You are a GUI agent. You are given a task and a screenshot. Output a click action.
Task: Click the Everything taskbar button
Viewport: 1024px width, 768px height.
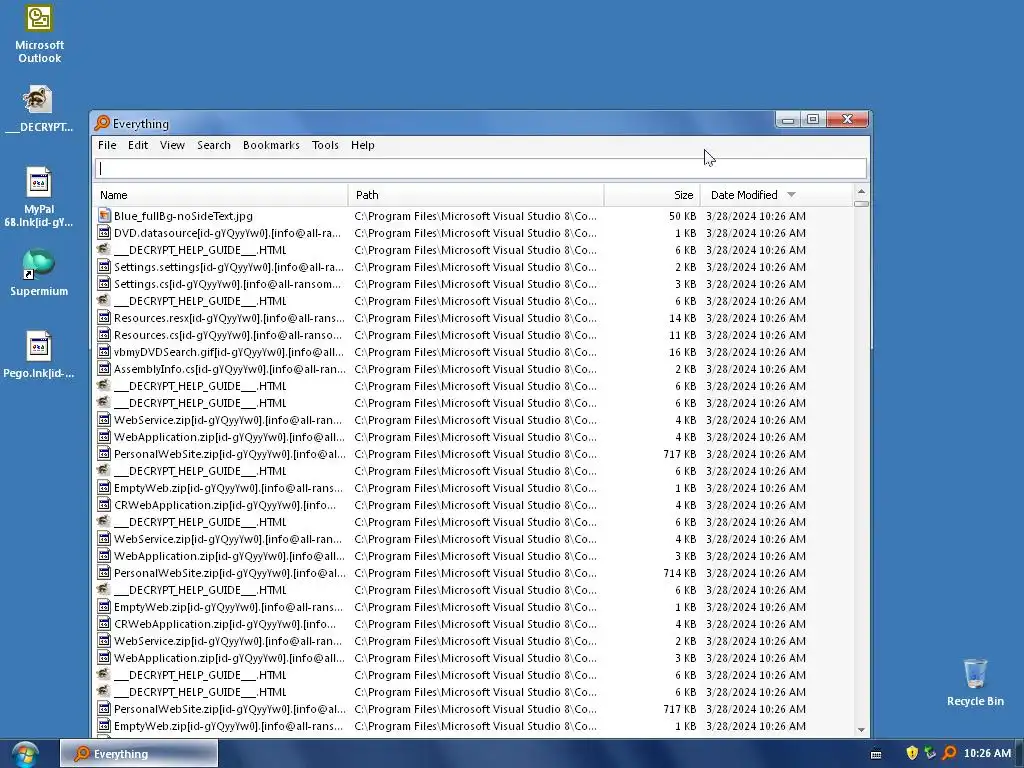139,754
